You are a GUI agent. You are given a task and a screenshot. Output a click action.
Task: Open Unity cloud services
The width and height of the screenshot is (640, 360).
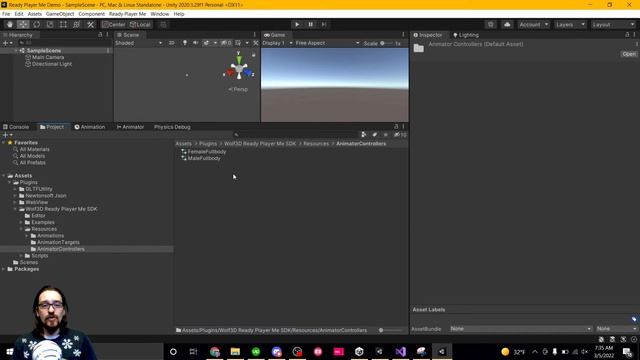pos(507,24)
